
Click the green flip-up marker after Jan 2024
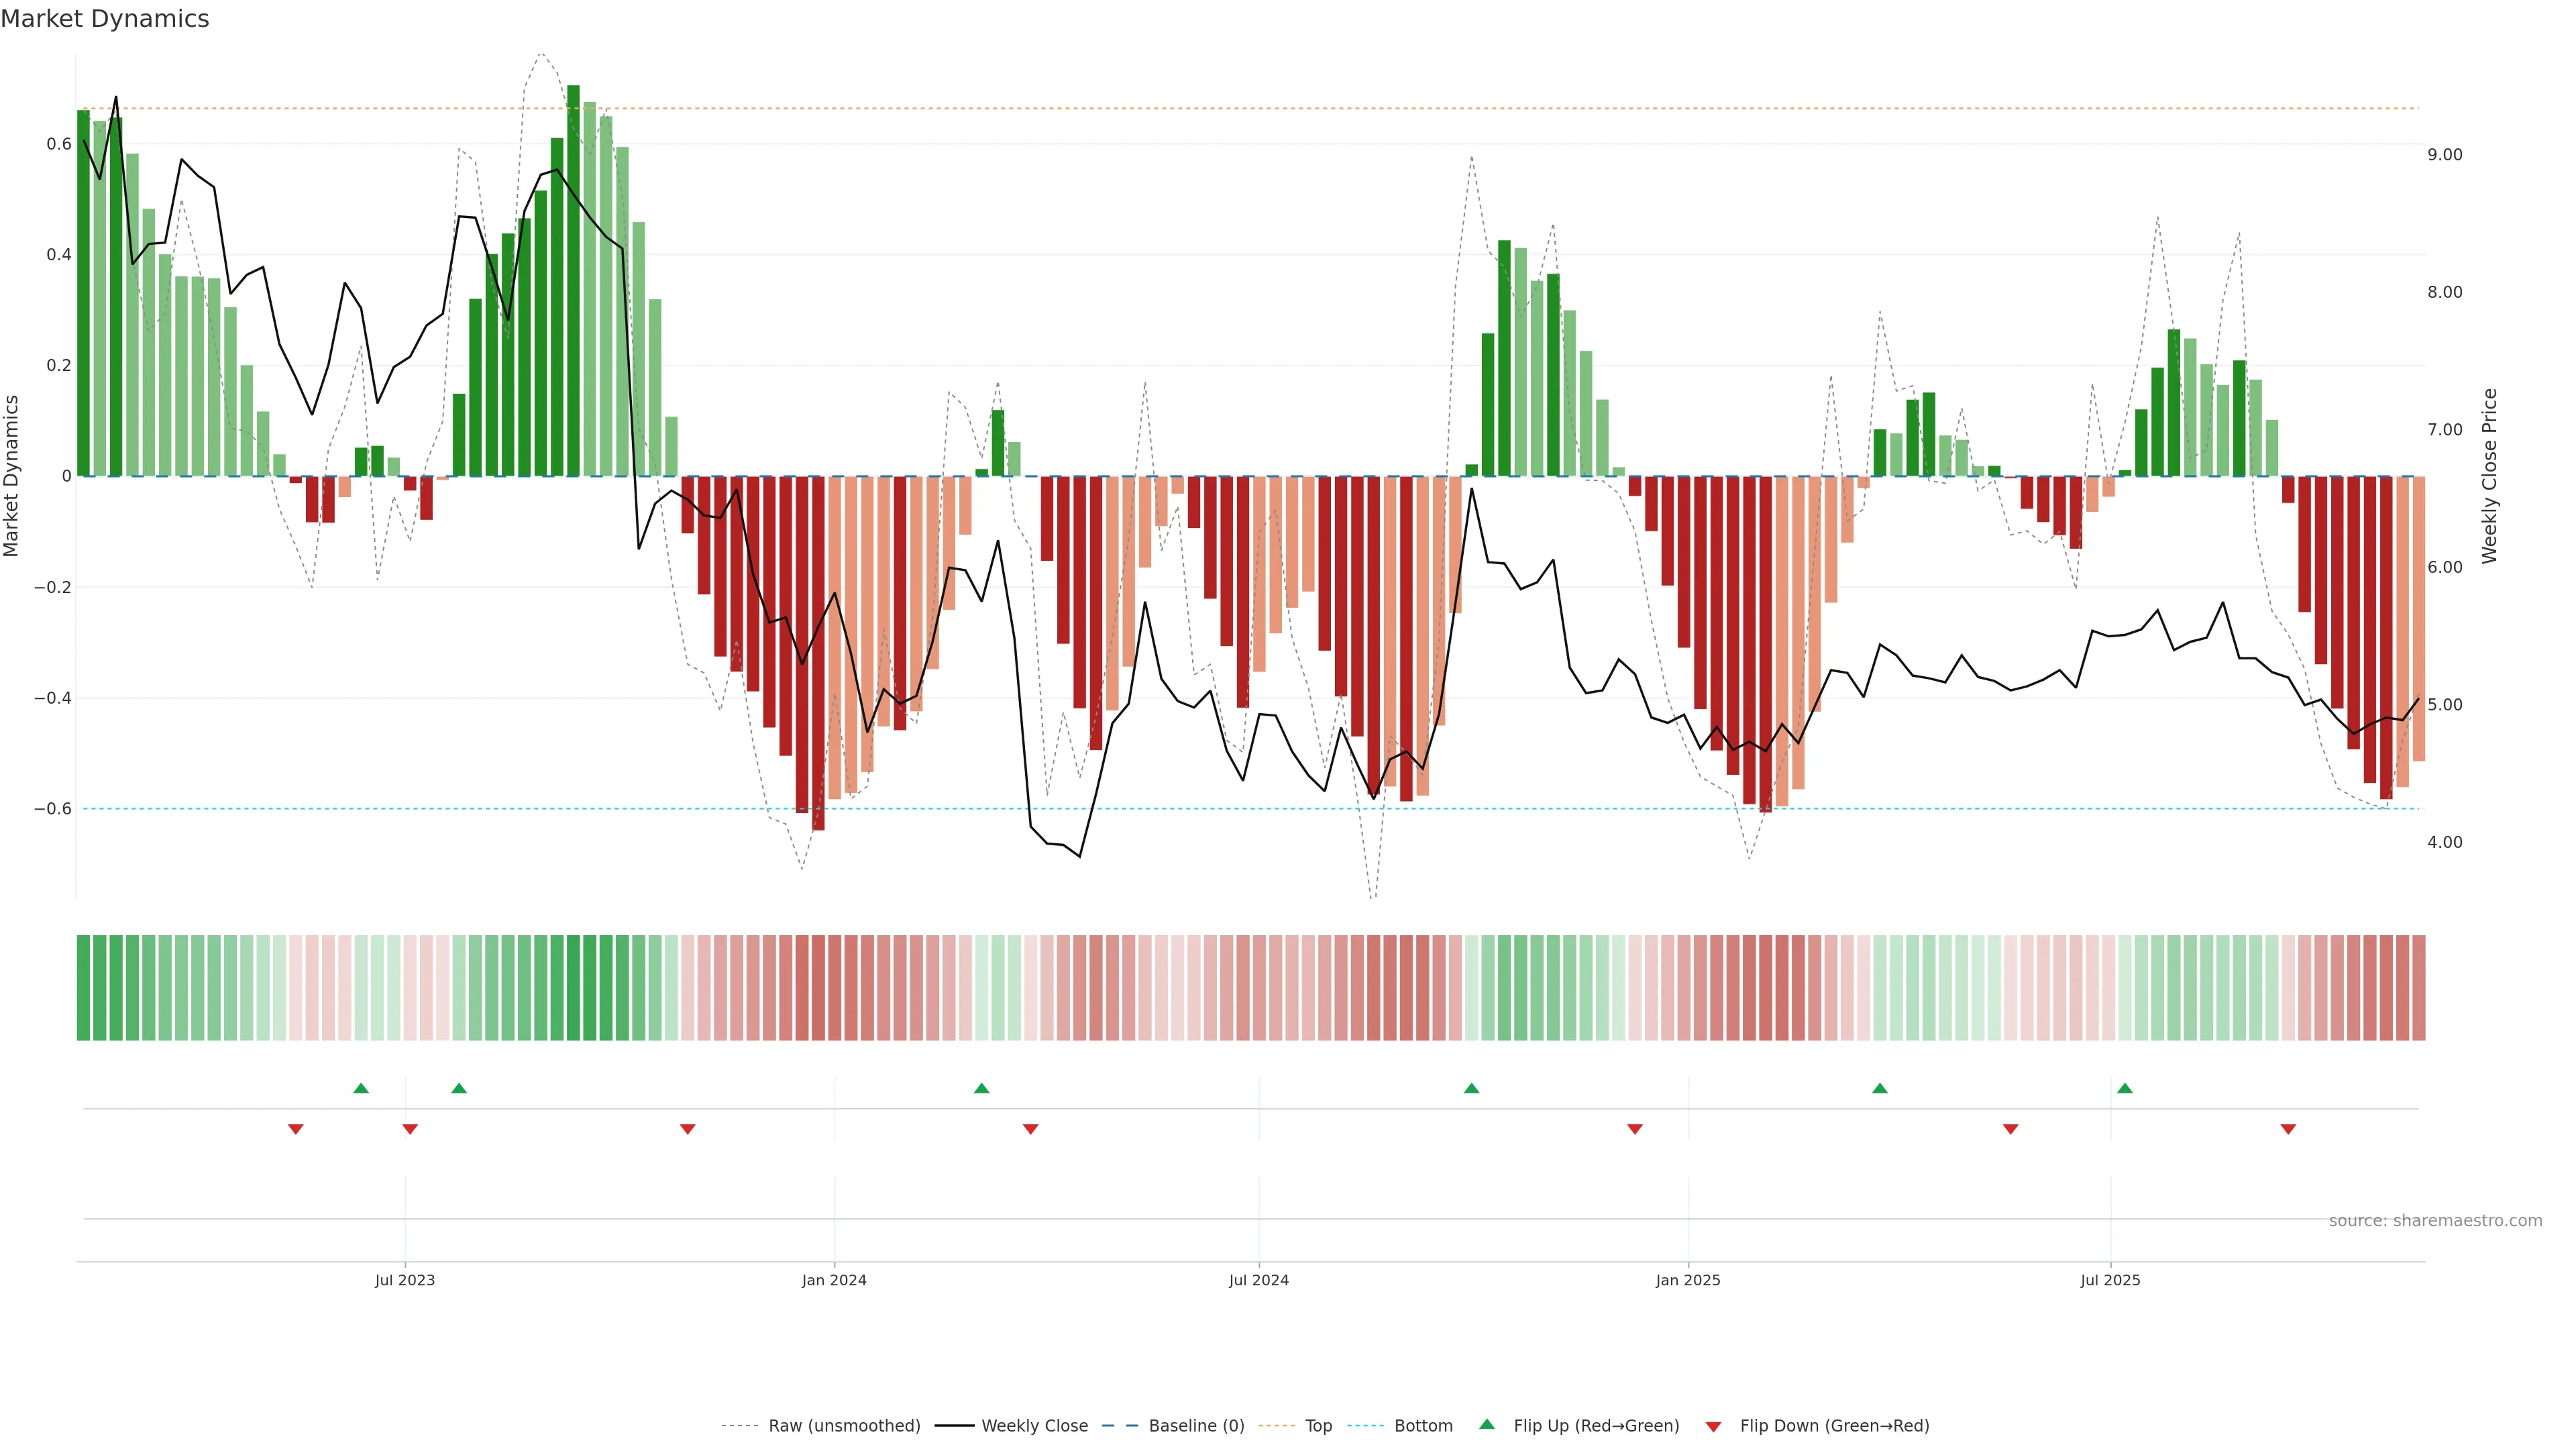(x=981, y=1088)
